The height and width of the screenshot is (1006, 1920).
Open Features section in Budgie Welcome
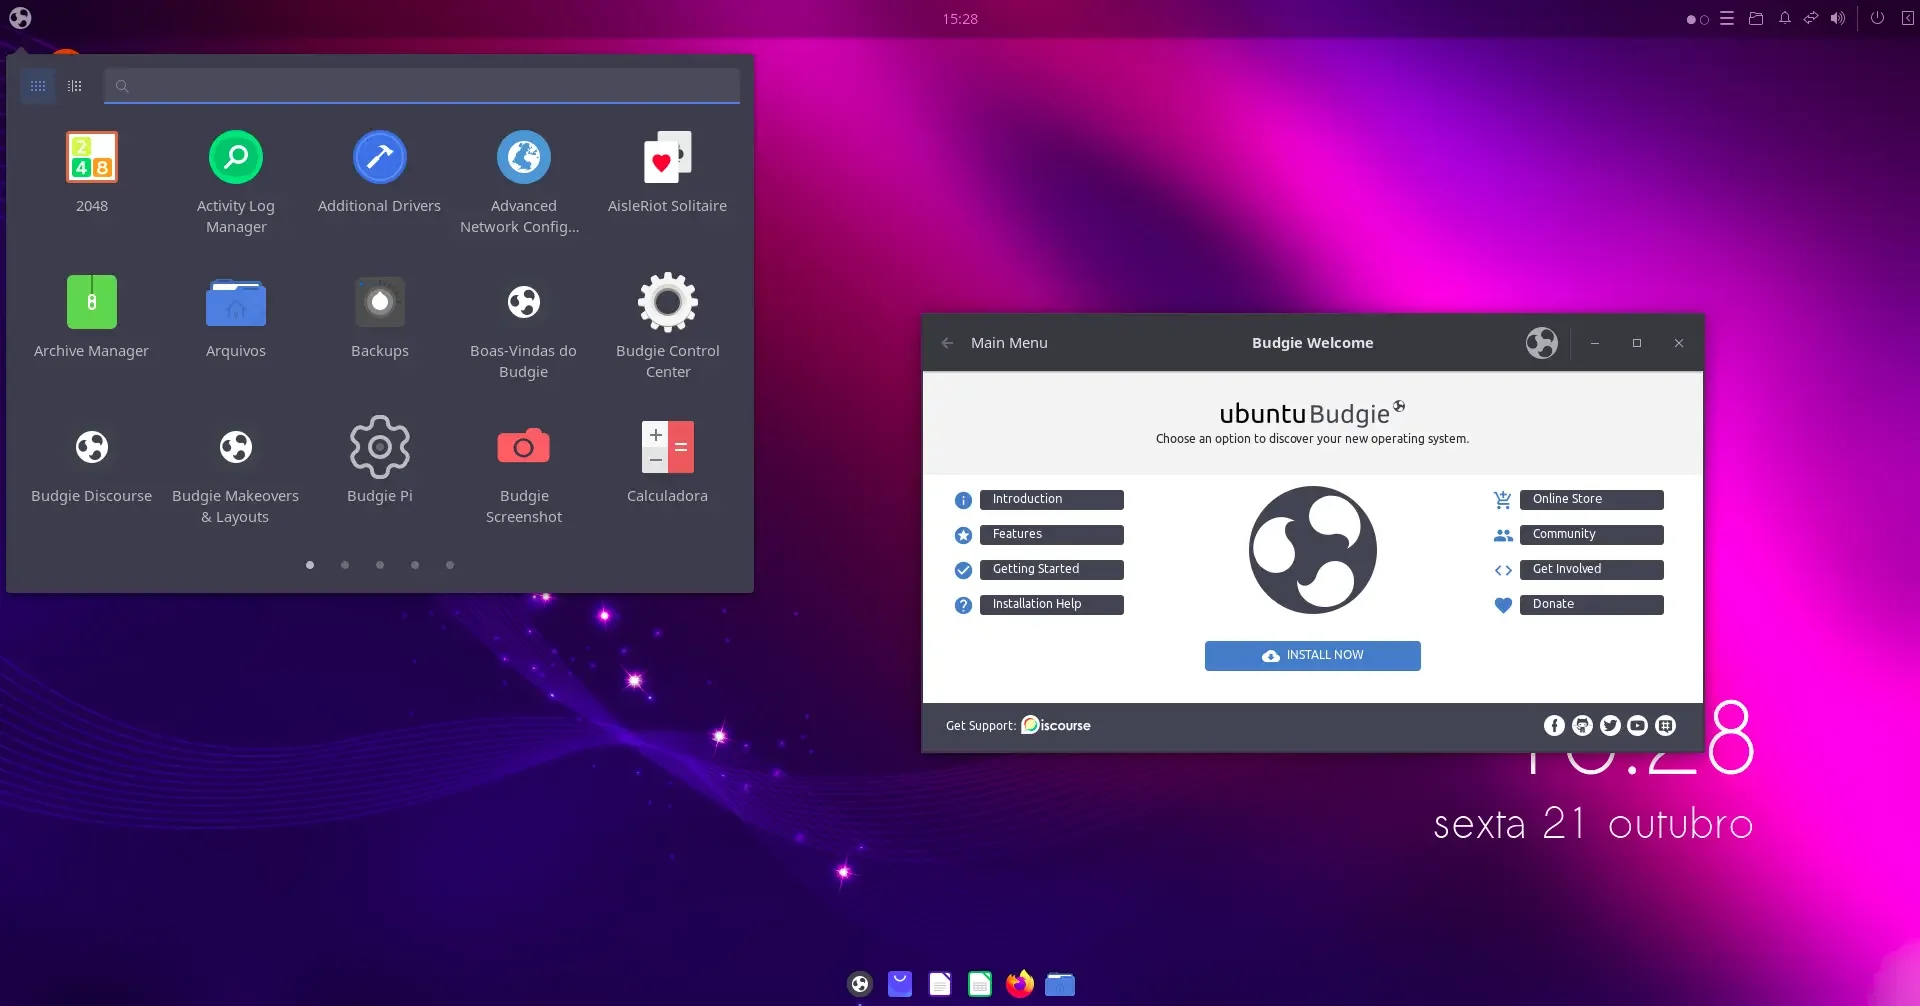pyautogui.click(x=1052, y=535)
